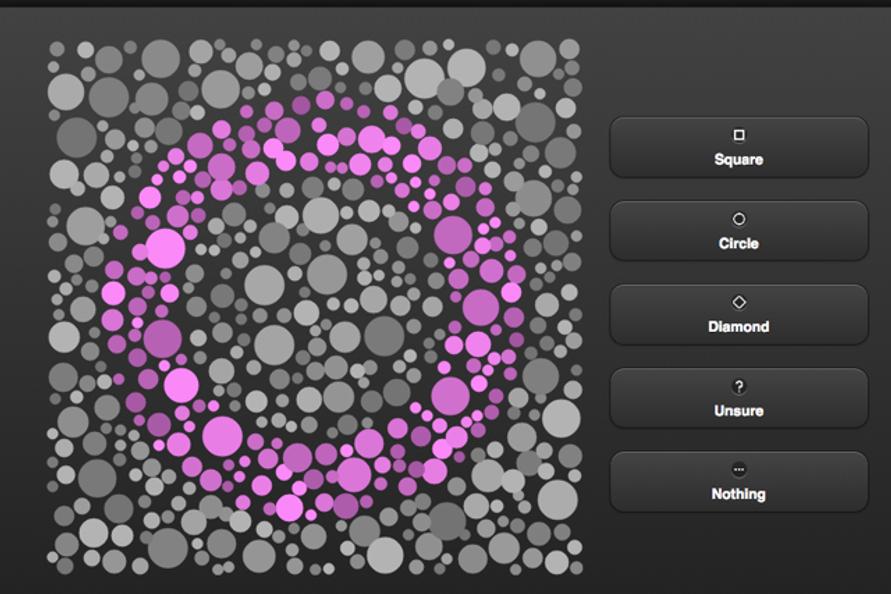The image size is (891, 594).
Task: Click the color vision dot plate
Action: pos(315,307)
